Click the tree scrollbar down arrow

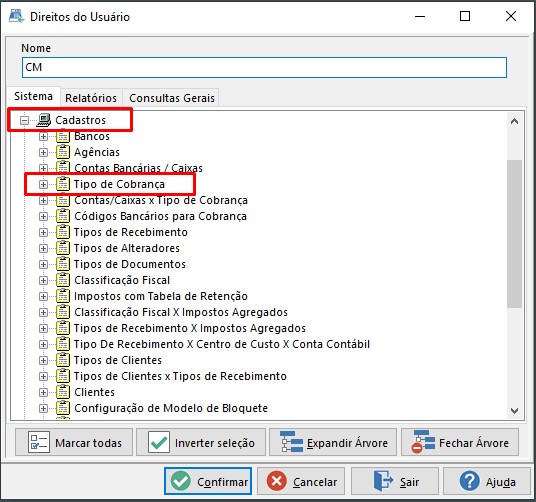pos(514,410)
